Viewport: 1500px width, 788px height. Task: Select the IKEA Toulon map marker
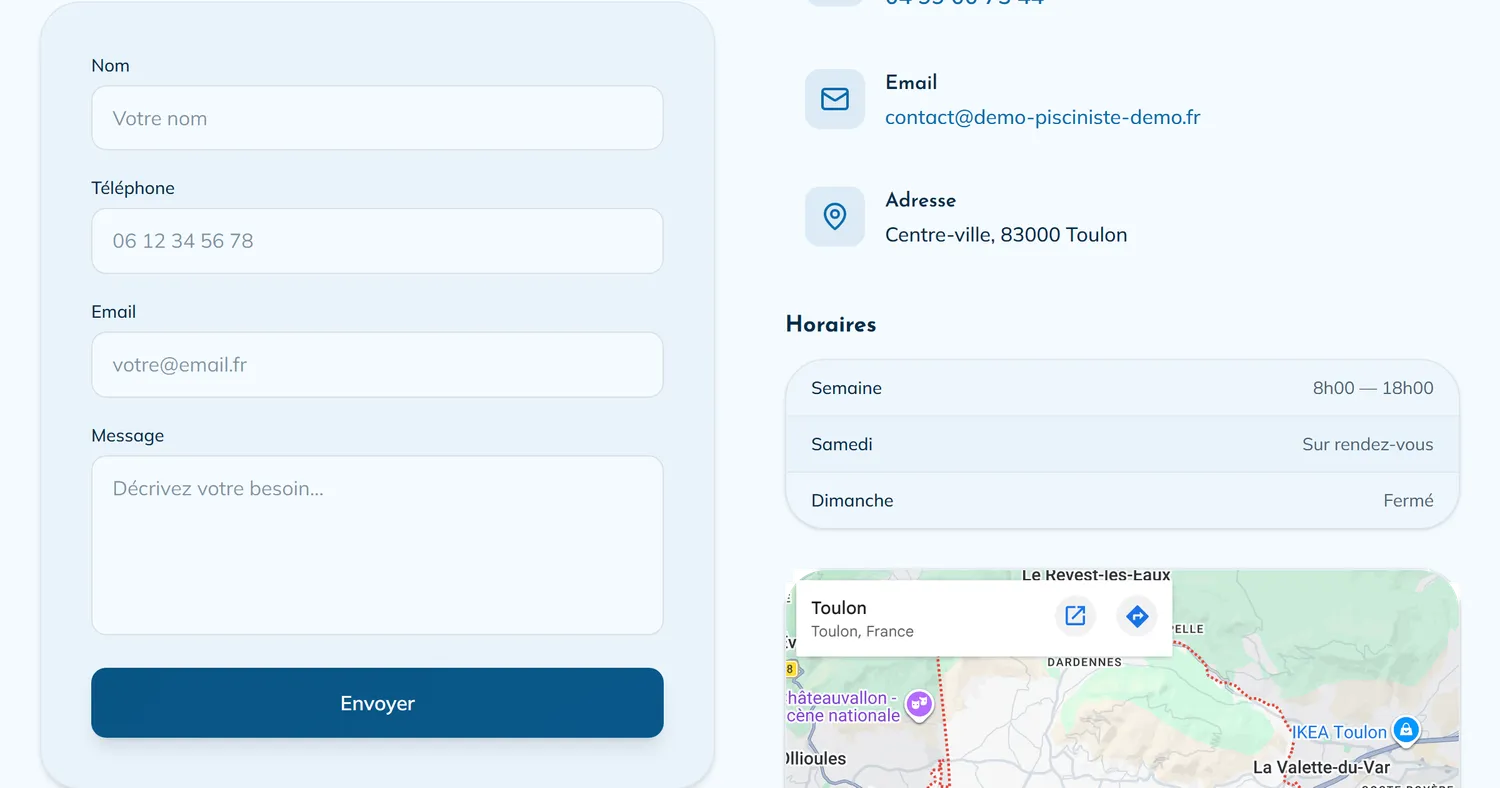coord(1406,731)
